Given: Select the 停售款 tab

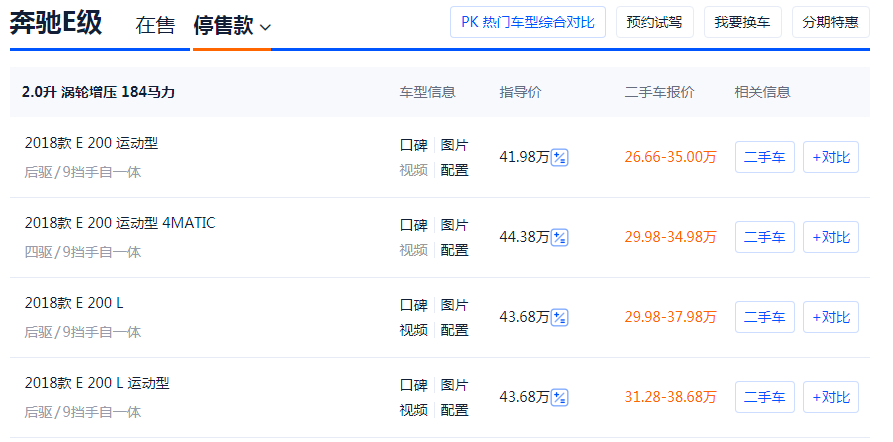Looking at the screenshot, I should click(x=223, y=26).
